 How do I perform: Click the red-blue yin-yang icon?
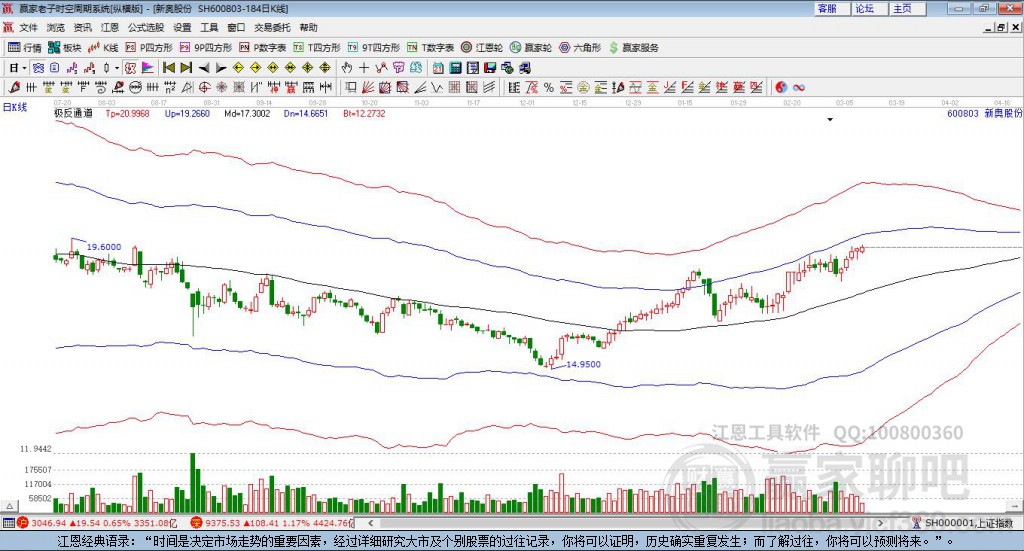tap(781, 87)
